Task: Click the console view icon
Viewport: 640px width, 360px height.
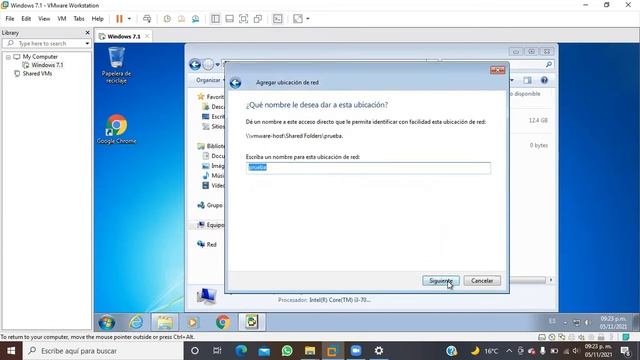Action: (278, 19)
